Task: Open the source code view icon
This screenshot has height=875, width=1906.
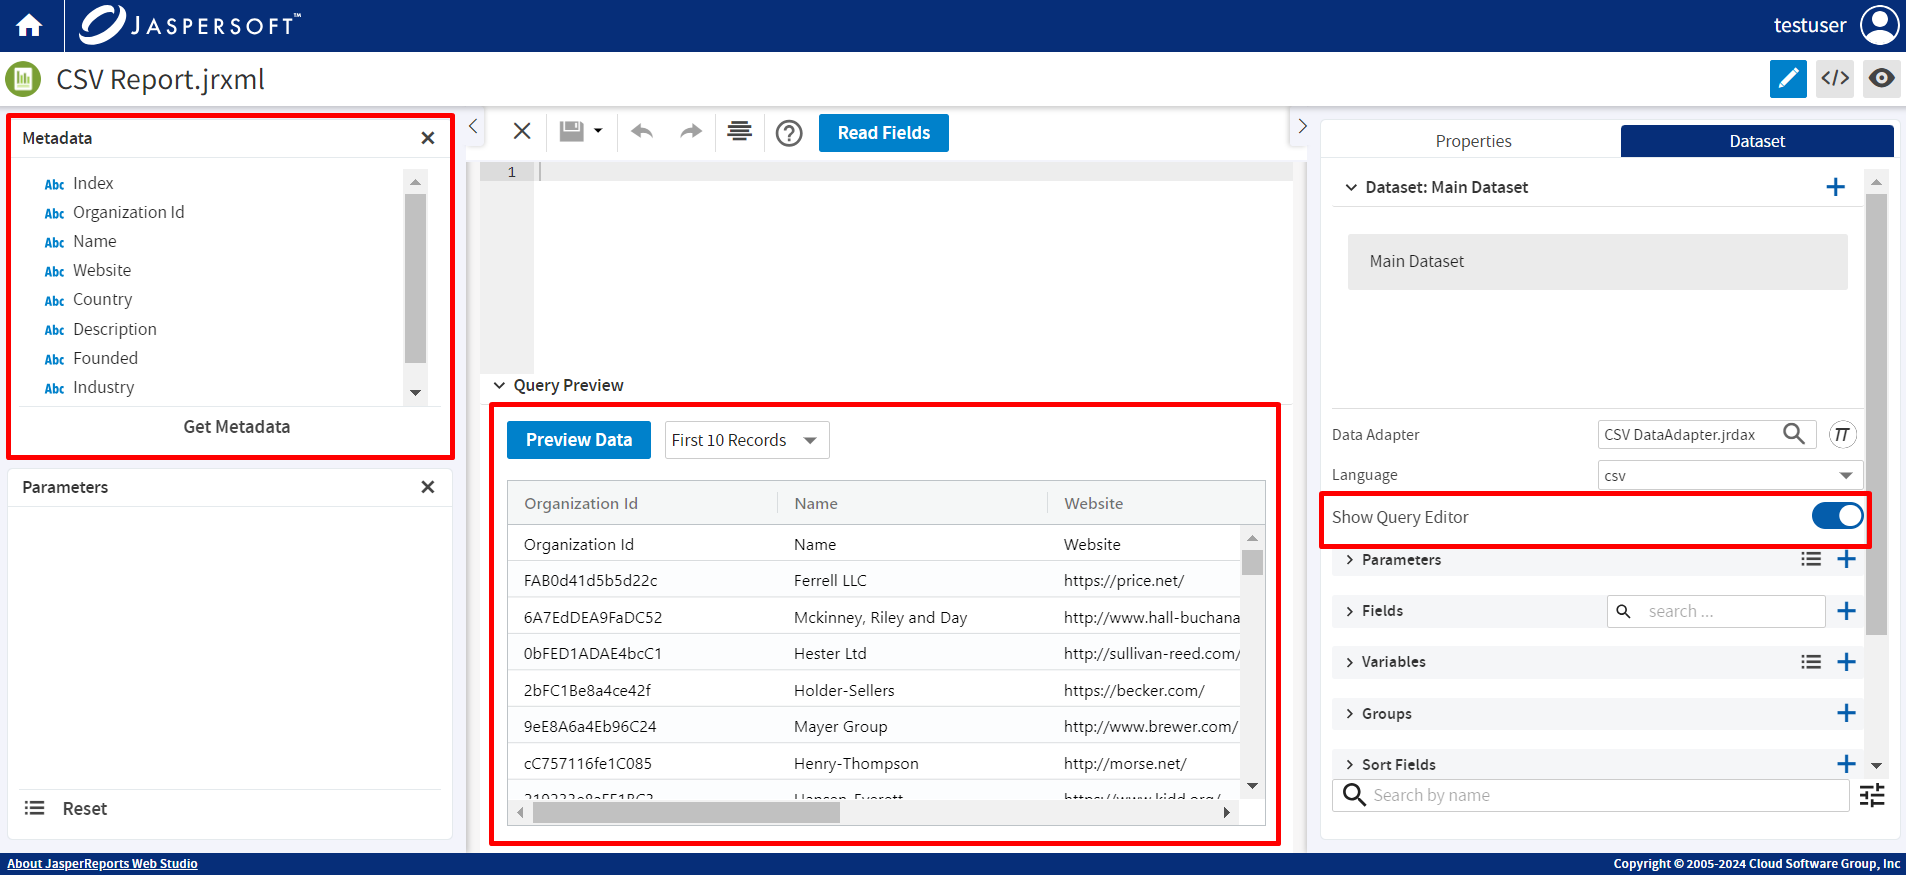Action: pos(1835,78)
